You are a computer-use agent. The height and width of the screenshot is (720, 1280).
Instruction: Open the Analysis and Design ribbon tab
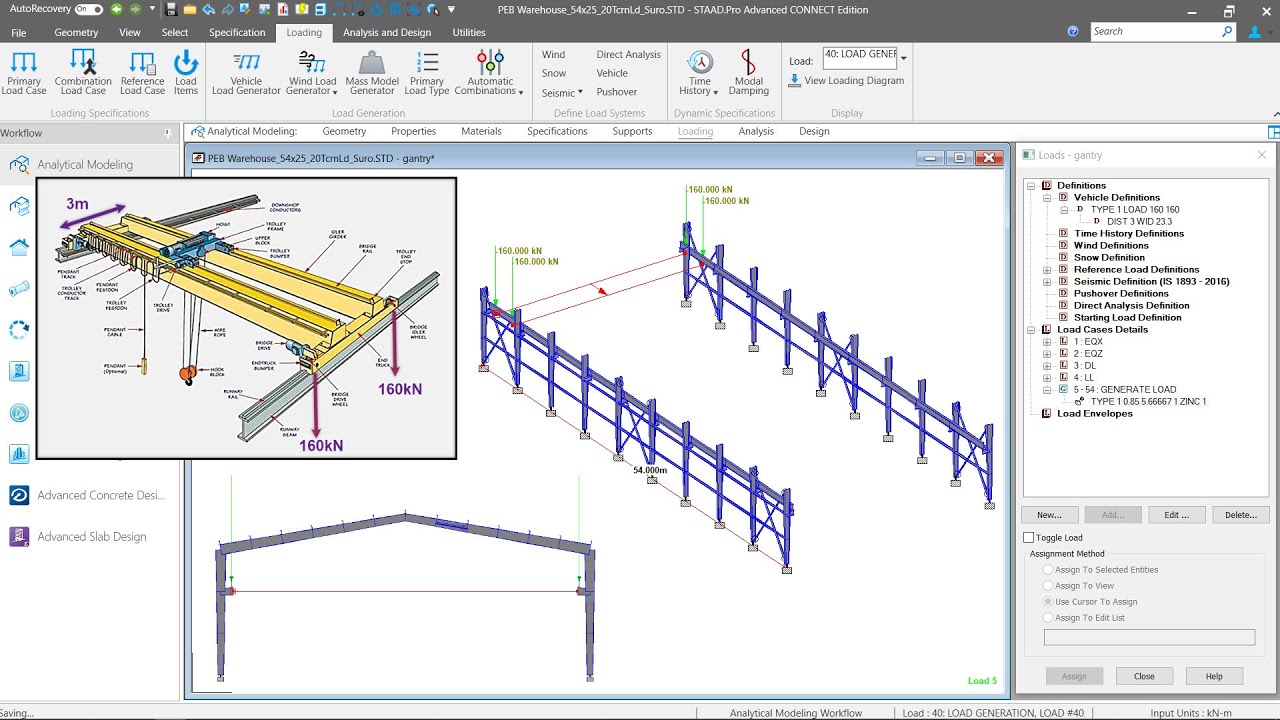tap(387, 32)
